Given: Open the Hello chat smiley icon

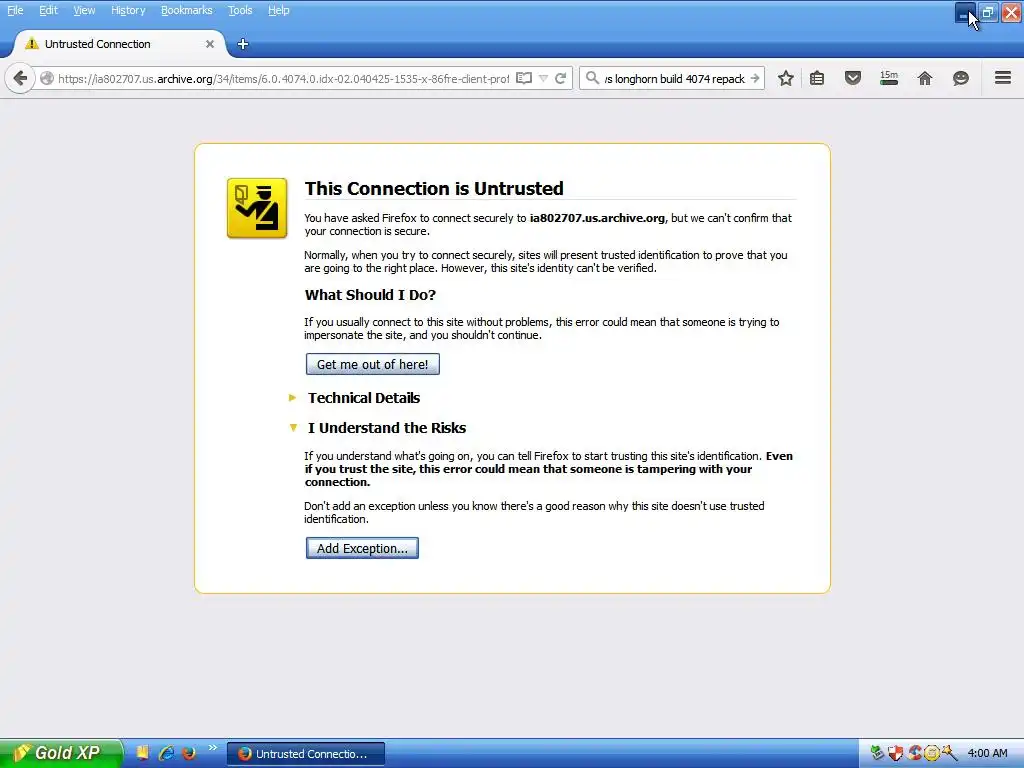Looking at the screenshot, I should (x=961, y=78).
